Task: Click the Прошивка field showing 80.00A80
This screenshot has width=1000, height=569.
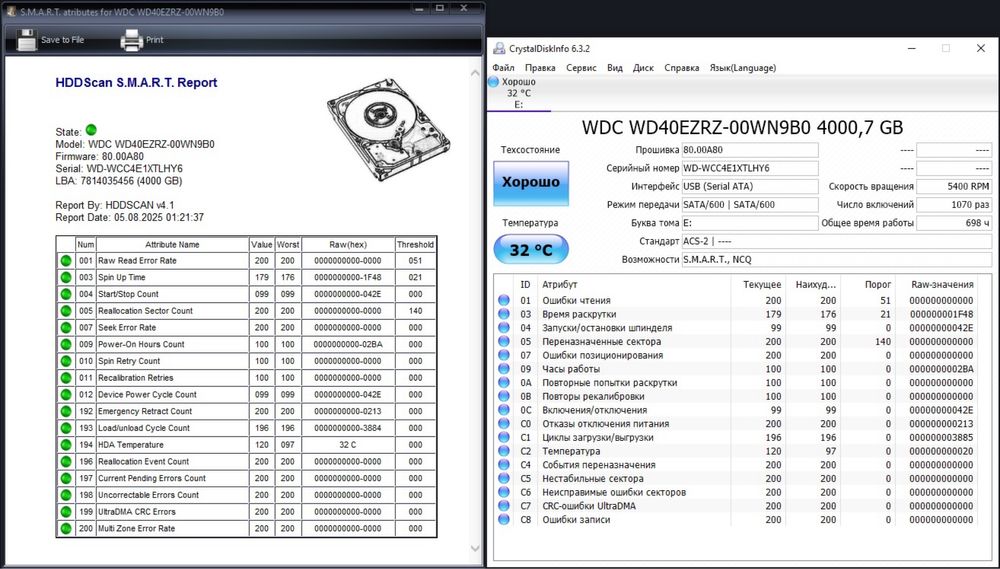Action: coord(750,150)
